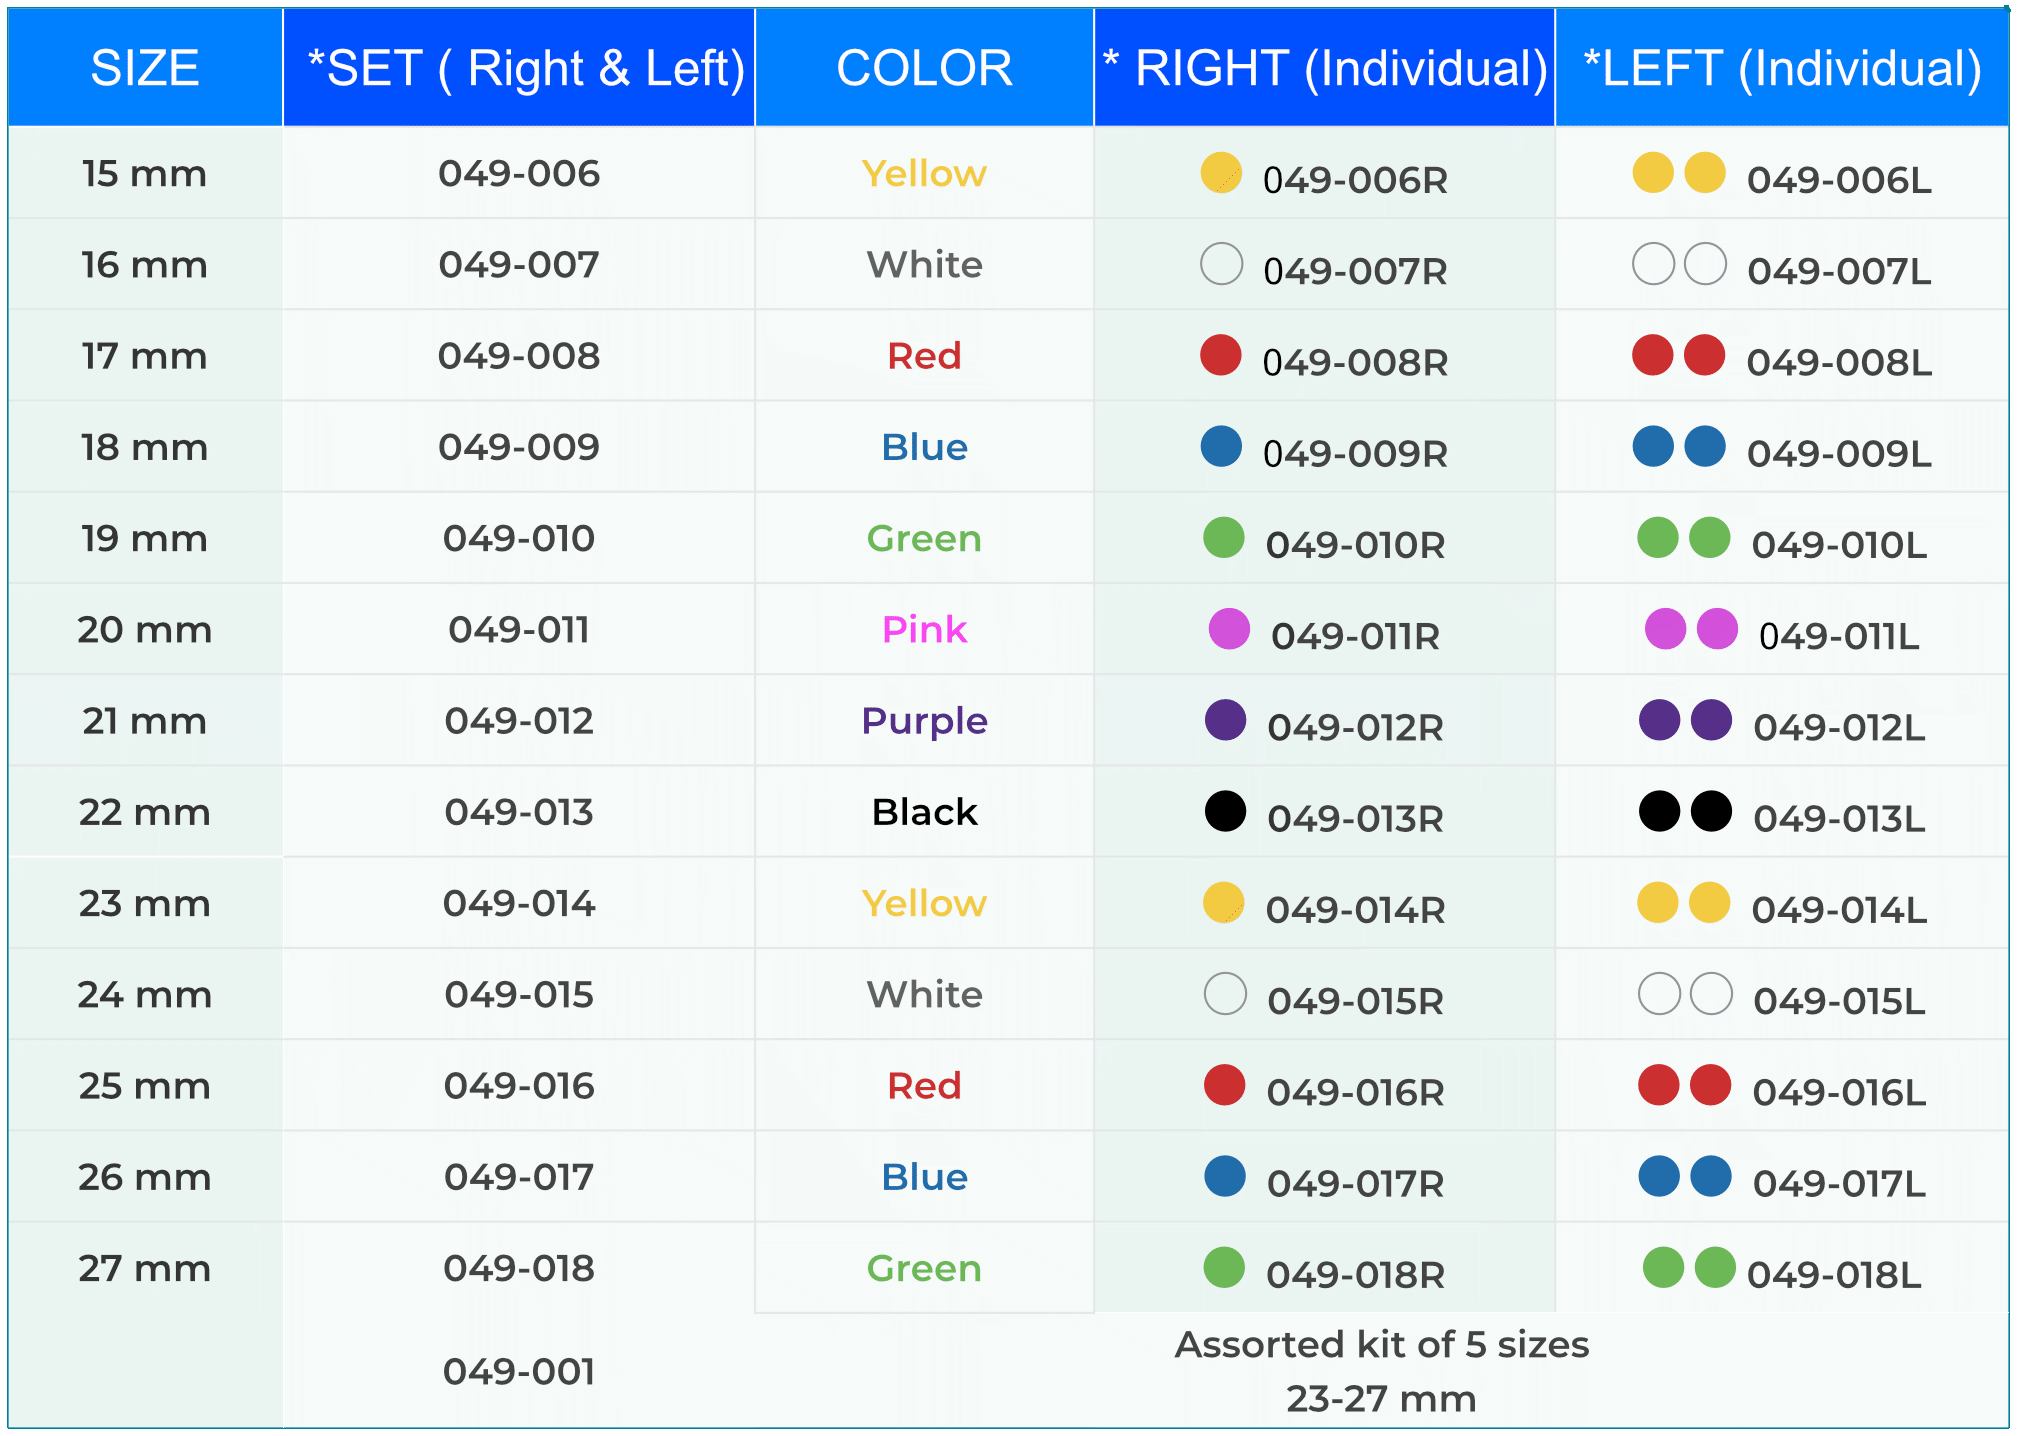
Task: Click the red dot beside 049-008R
Action: 1221,355
